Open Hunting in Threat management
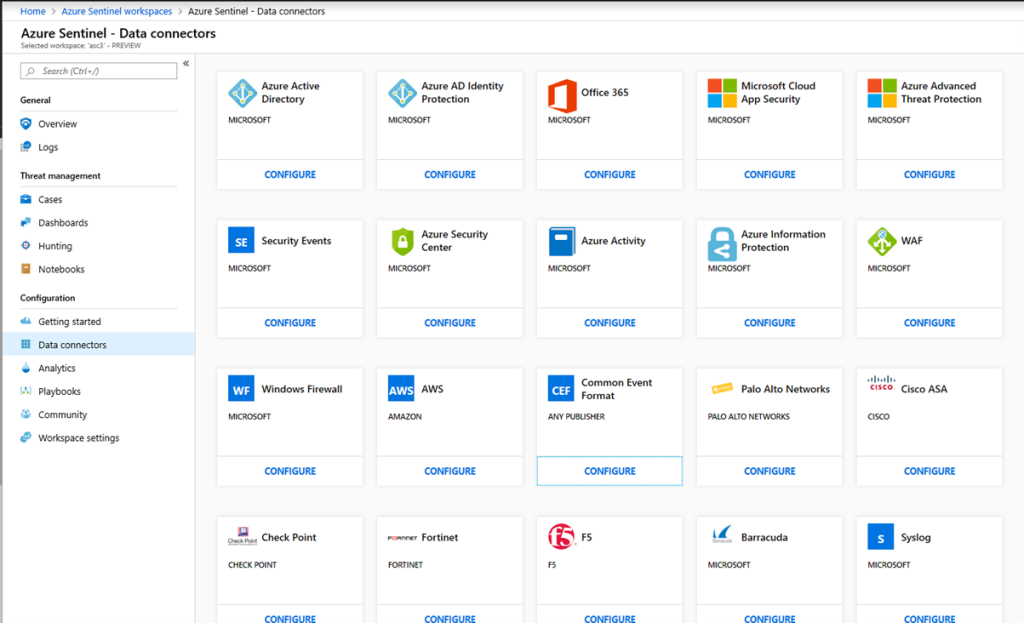 (x=55, y=246)
